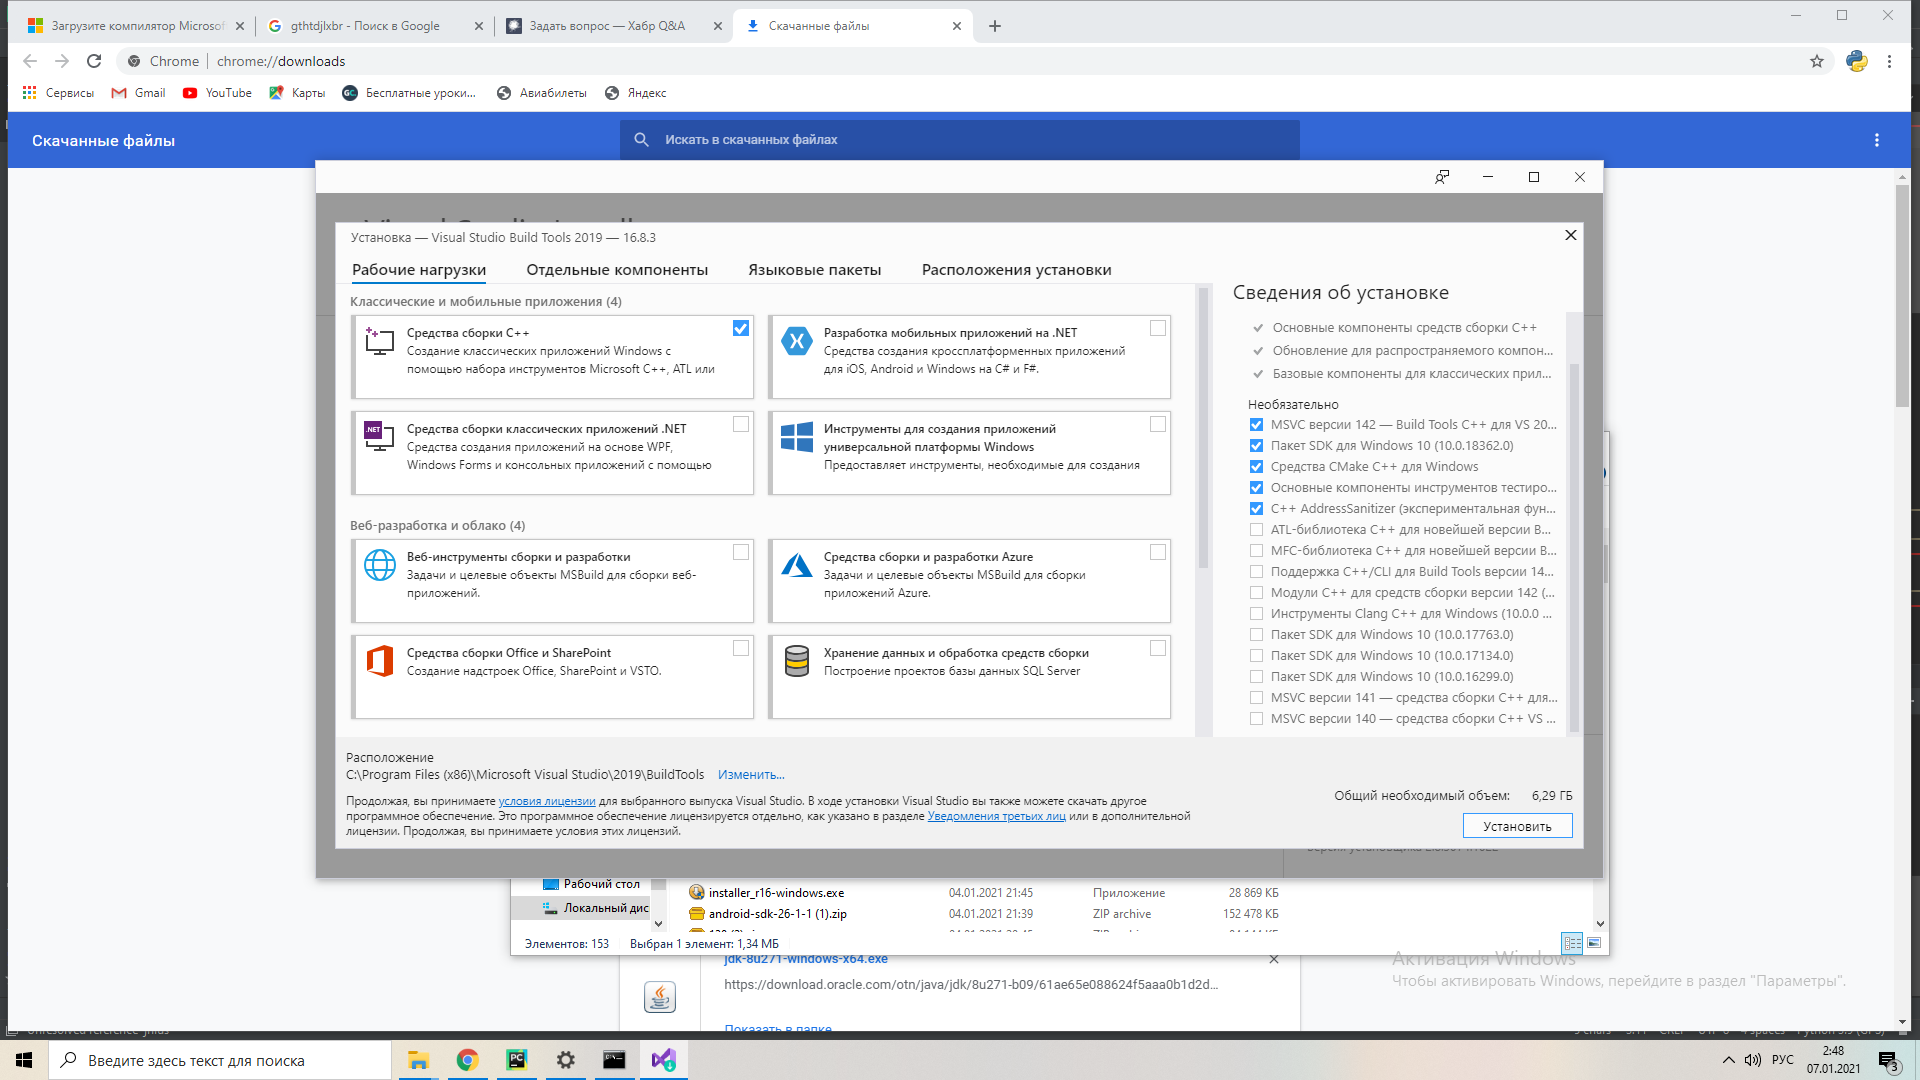
Task: Uncheck the Средства сборки C++ workload
Action: [x=741, y=328]
